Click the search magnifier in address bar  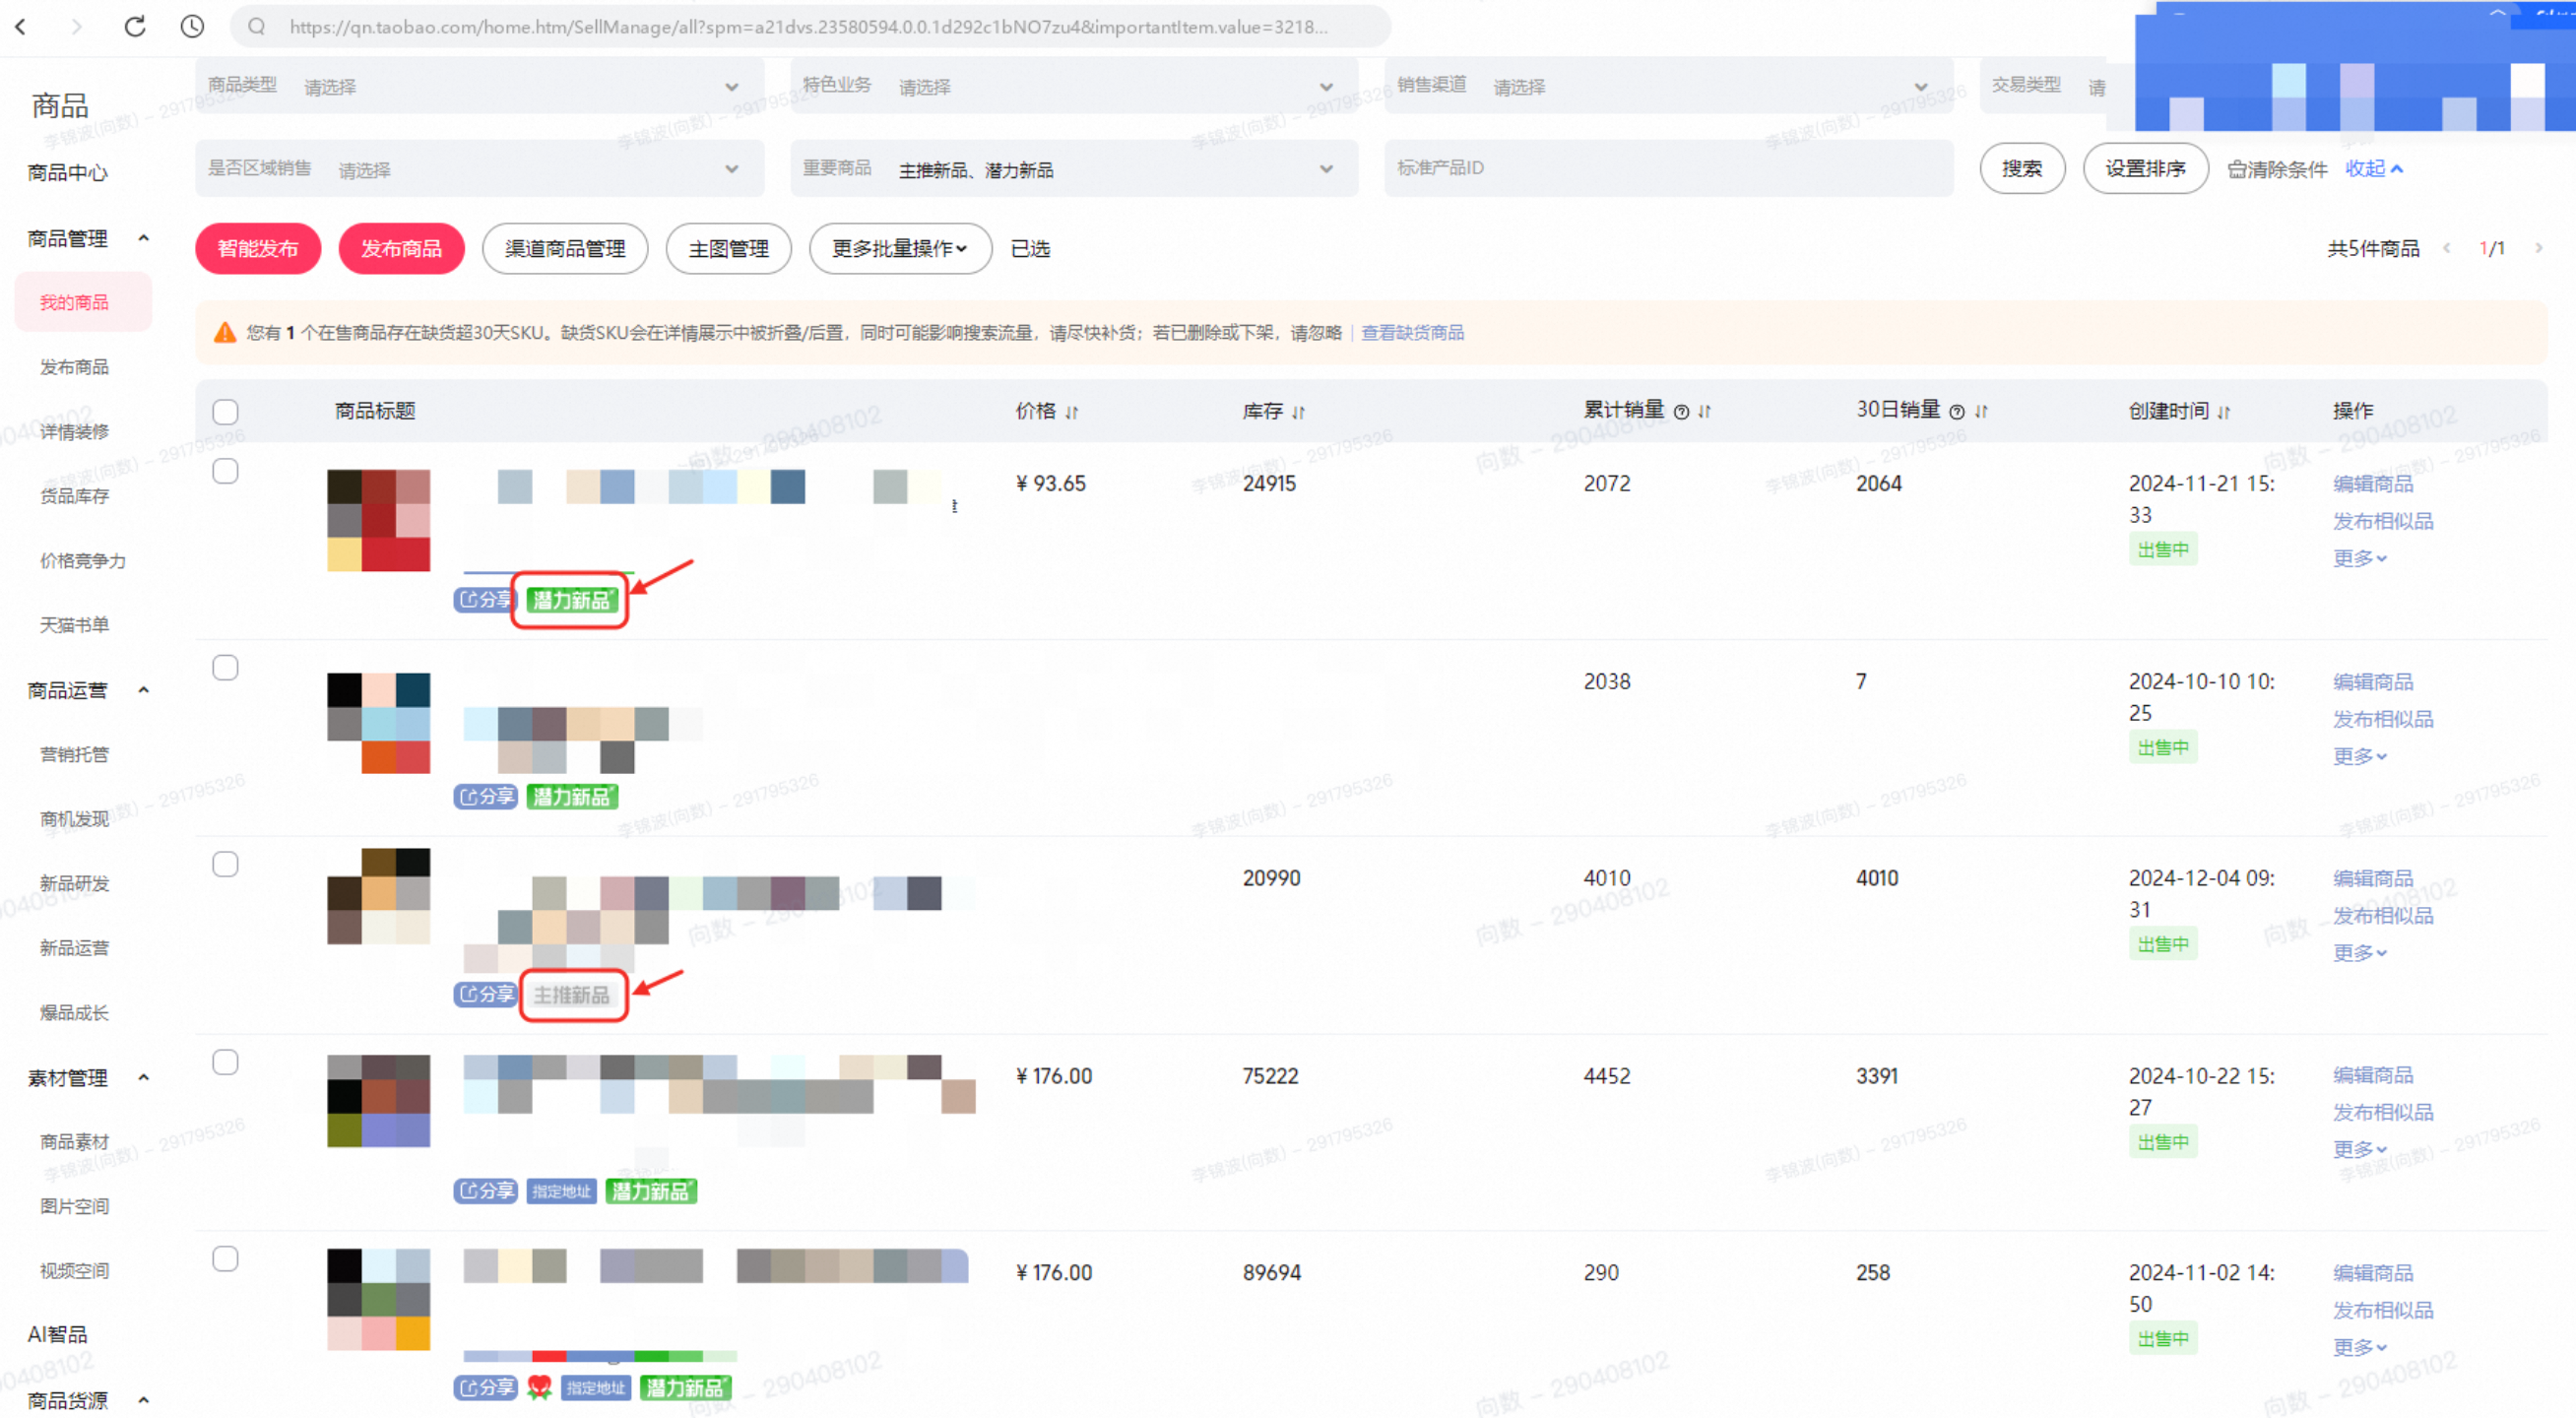[x=257, y=27]
